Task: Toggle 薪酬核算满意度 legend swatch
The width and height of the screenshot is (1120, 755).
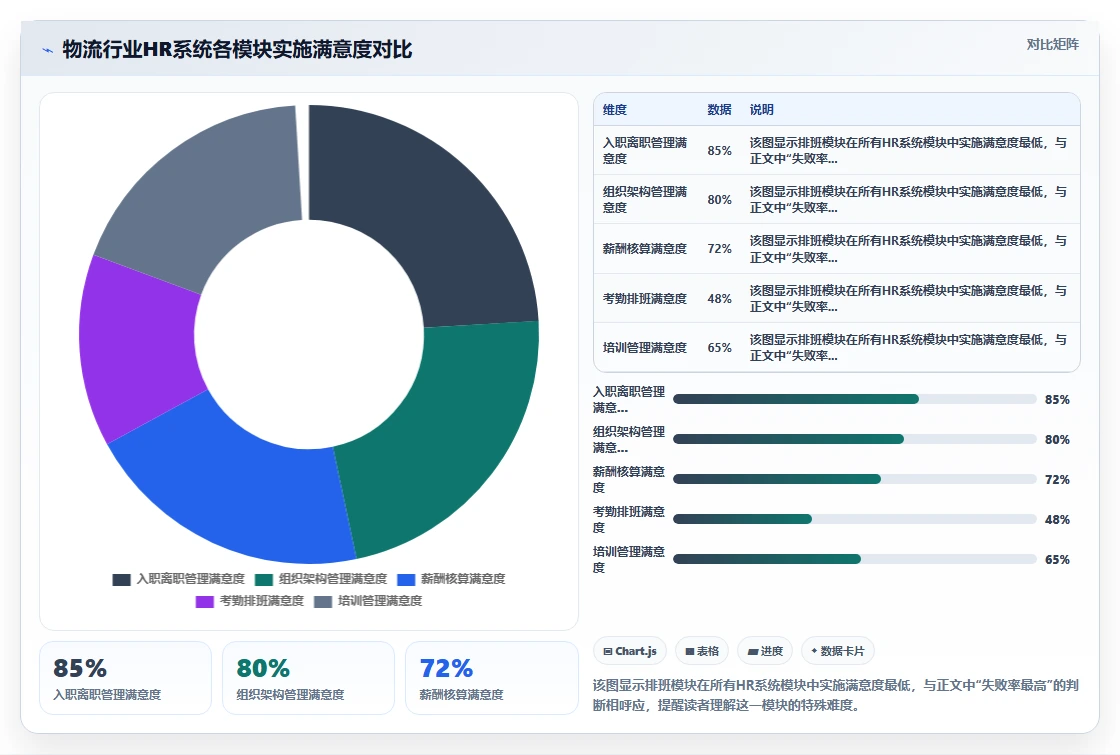Action: 406,579
